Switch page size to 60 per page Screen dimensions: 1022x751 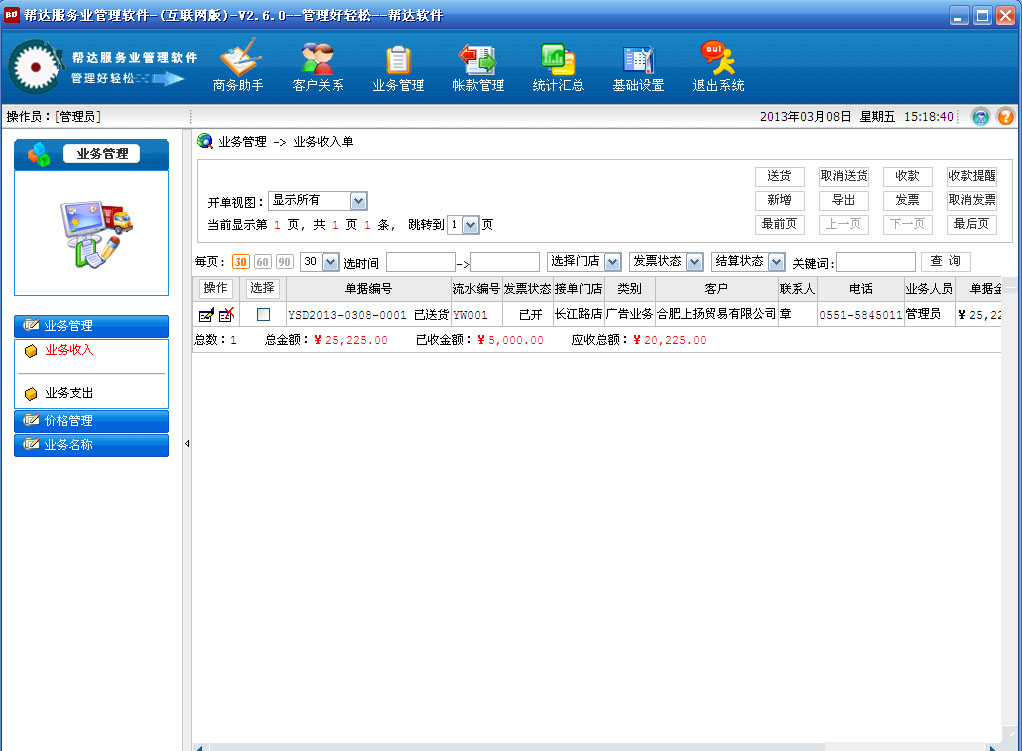[263, 262]
